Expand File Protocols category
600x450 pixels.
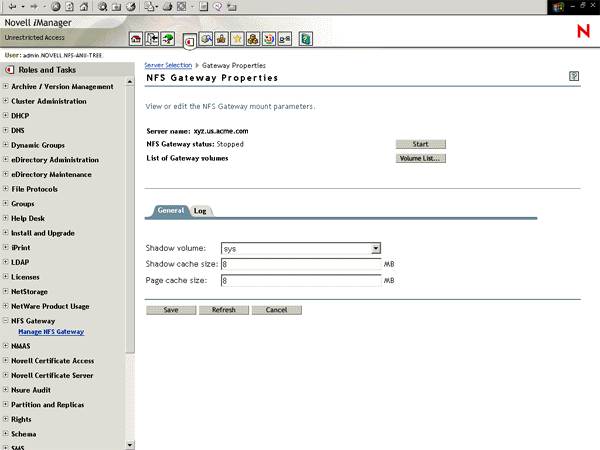tap(5, 189)
